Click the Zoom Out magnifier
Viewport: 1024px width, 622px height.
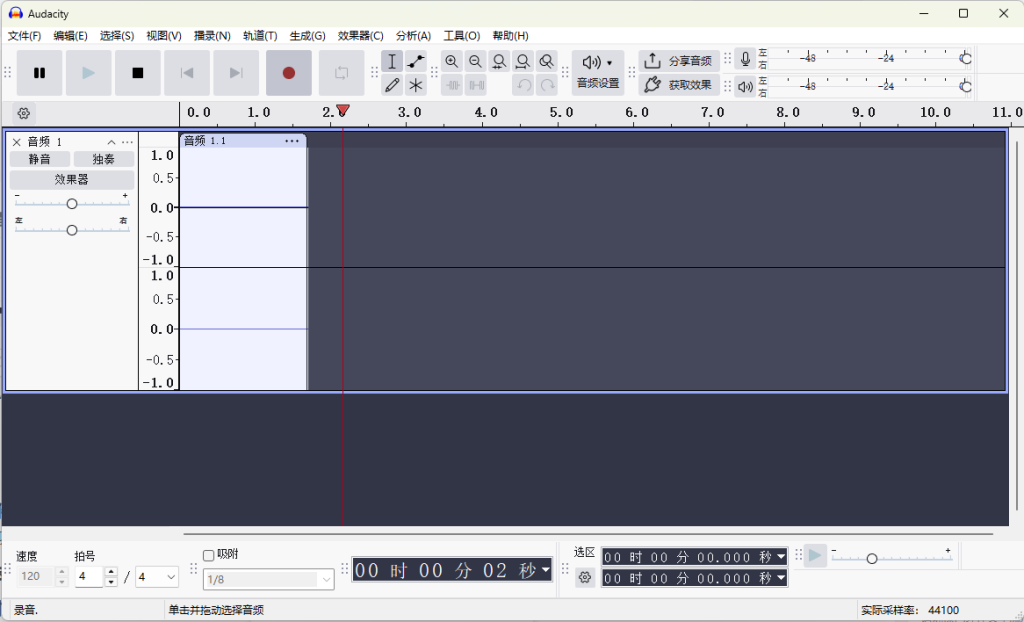pos(476,62)
